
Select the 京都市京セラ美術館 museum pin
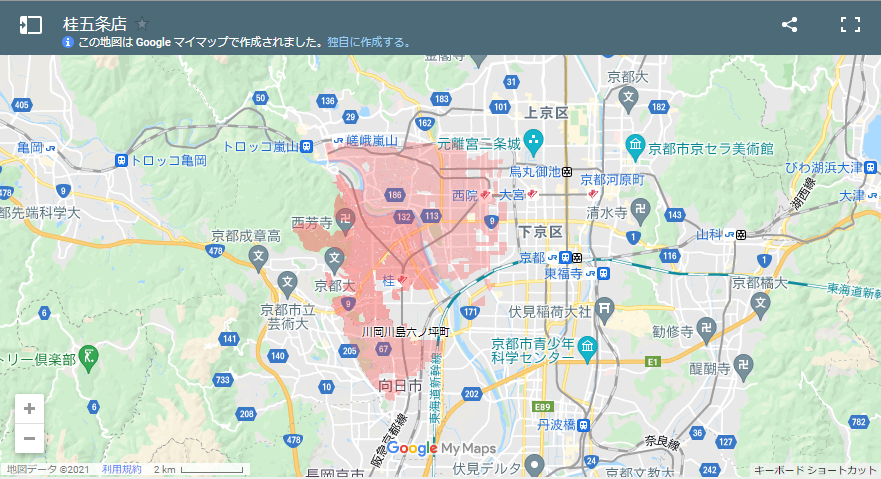click(x=635, y=147)
